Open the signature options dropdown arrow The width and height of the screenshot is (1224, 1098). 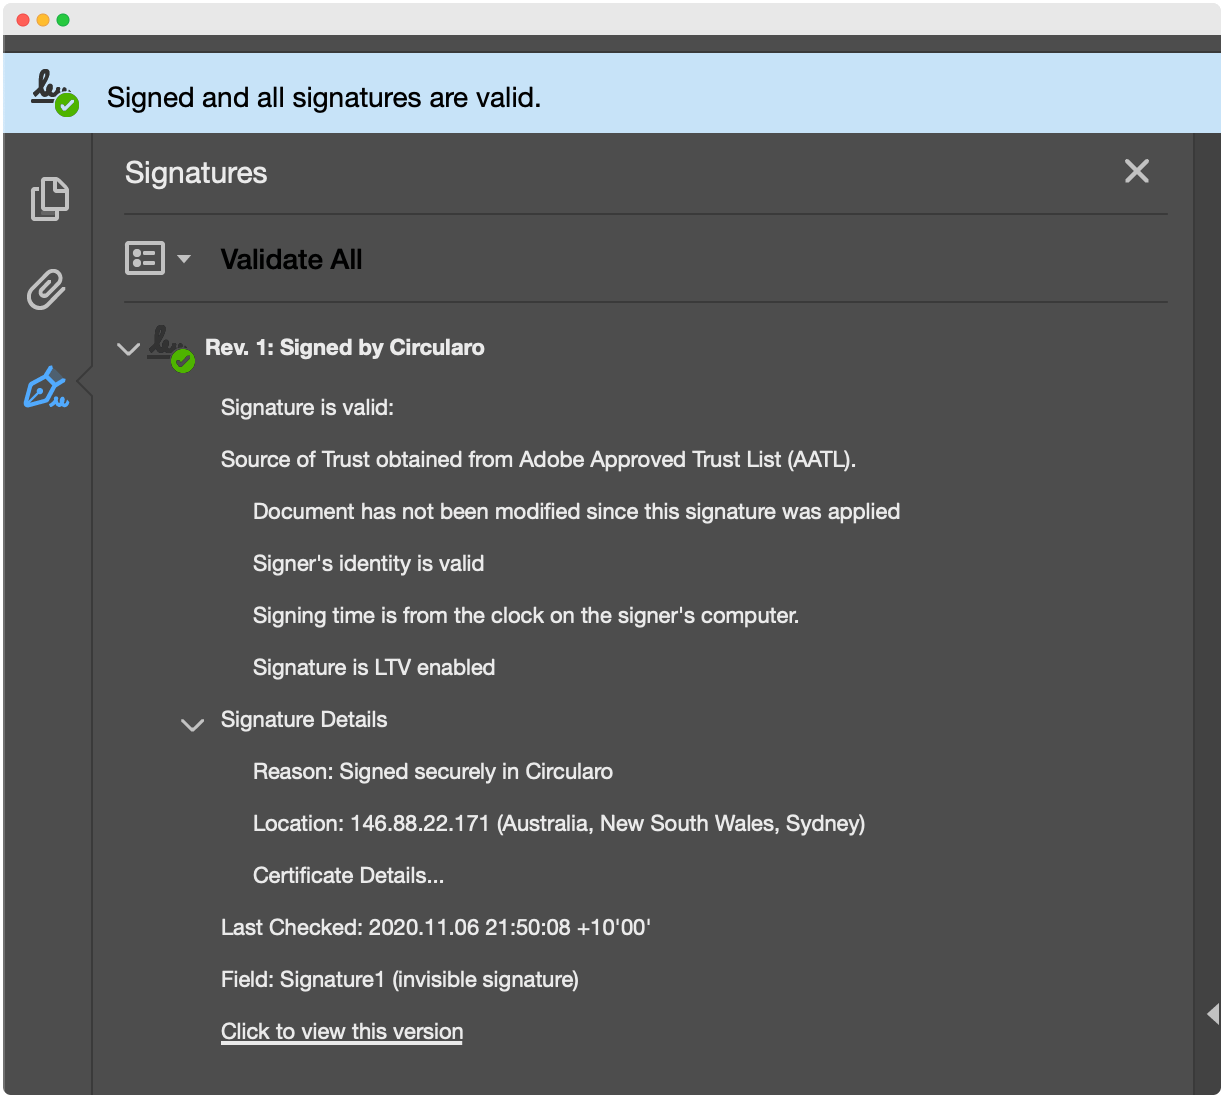(184, 259)
